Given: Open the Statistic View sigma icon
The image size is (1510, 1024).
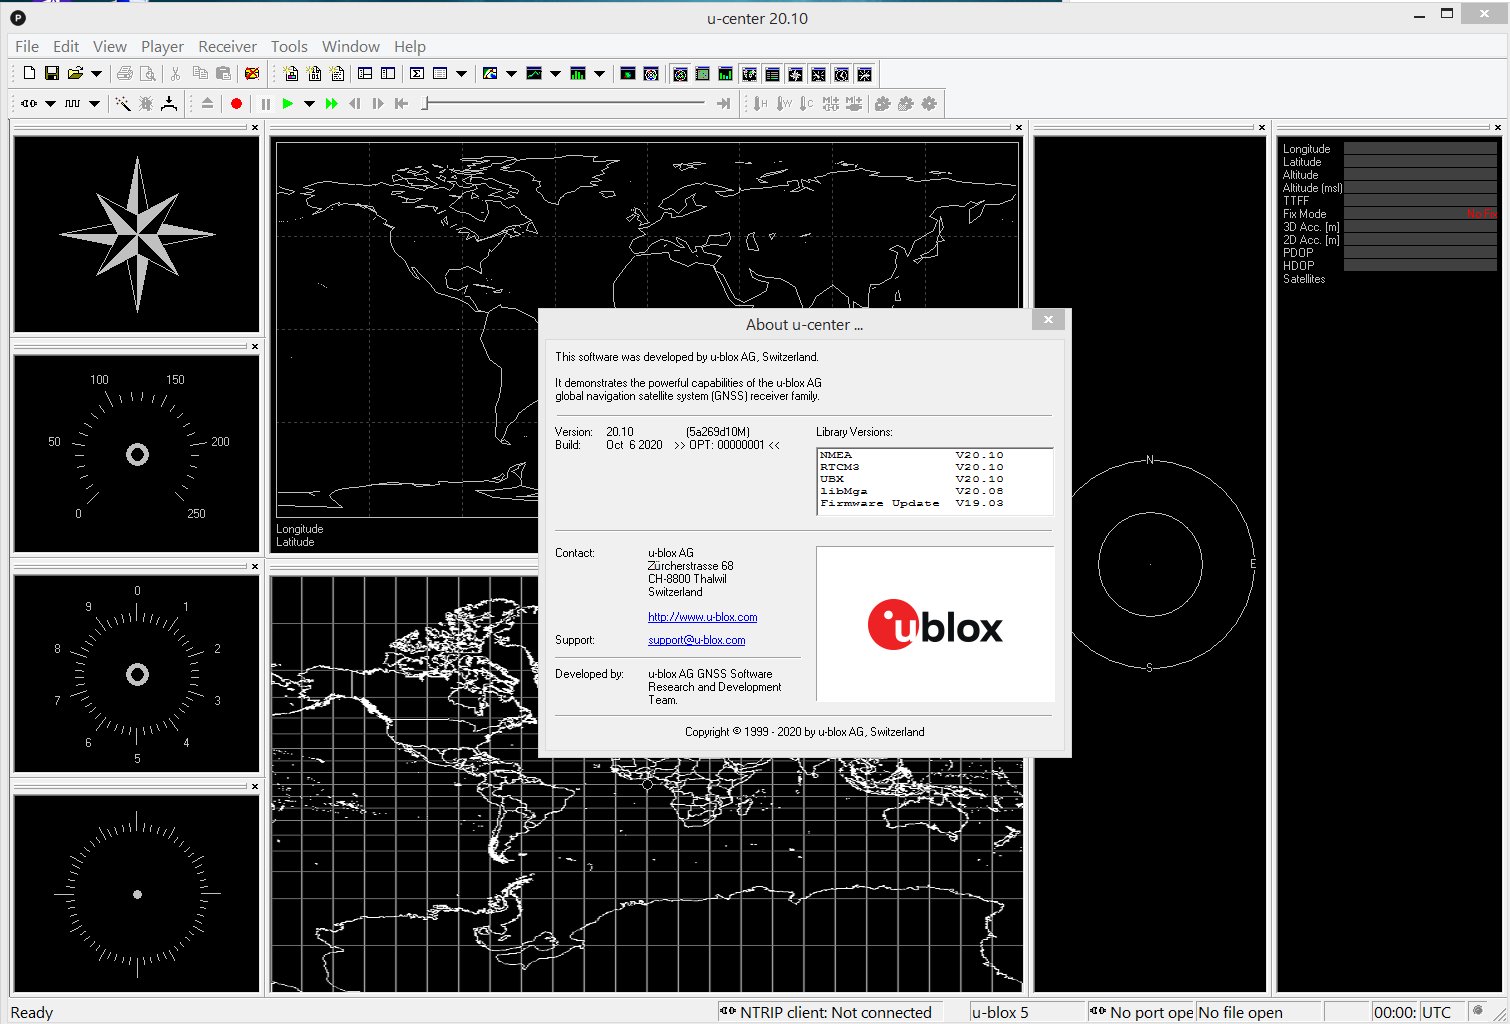Looking at the screenshot, I should coord(417,73).
